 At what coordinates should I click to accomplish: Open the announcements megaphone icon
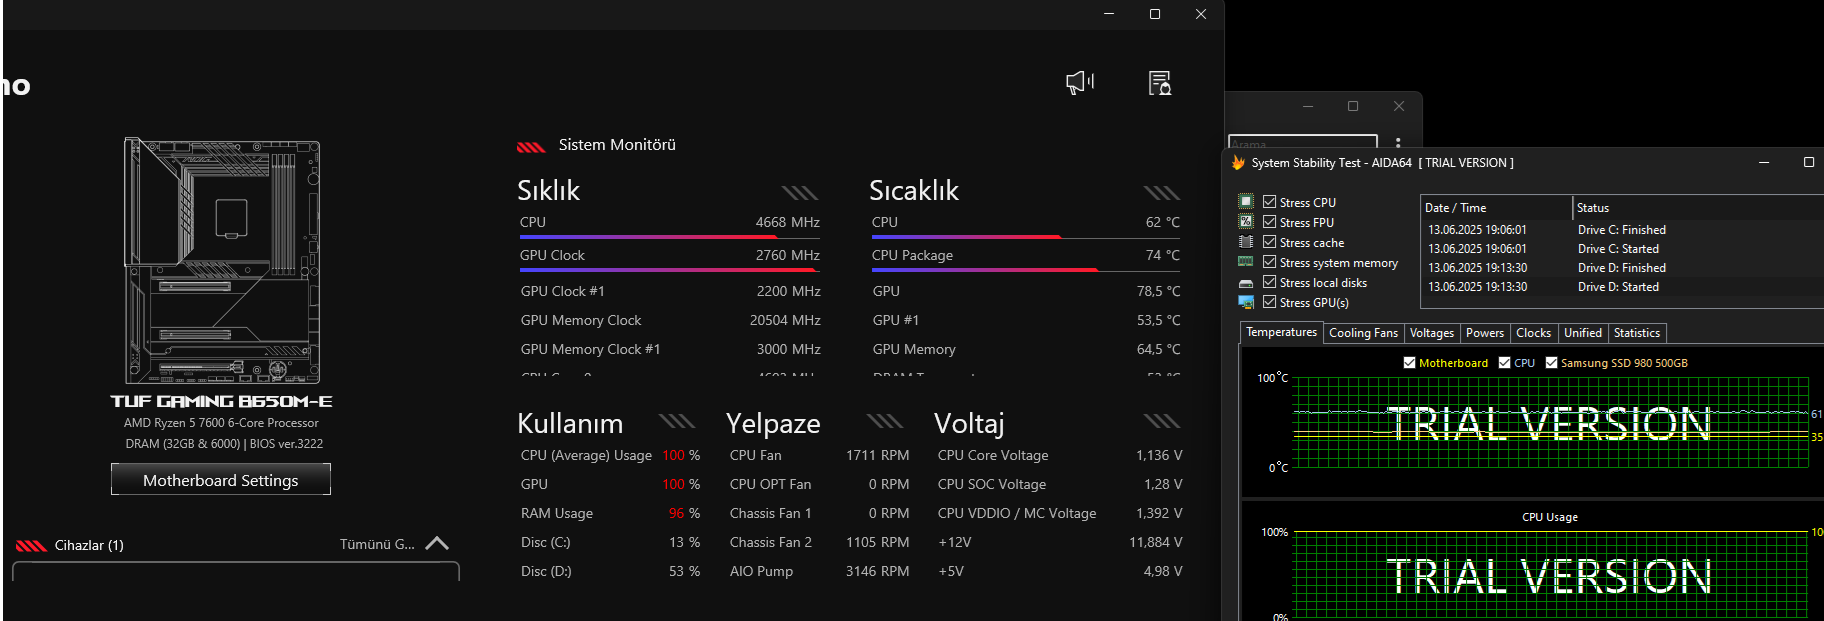point(1080,82)
